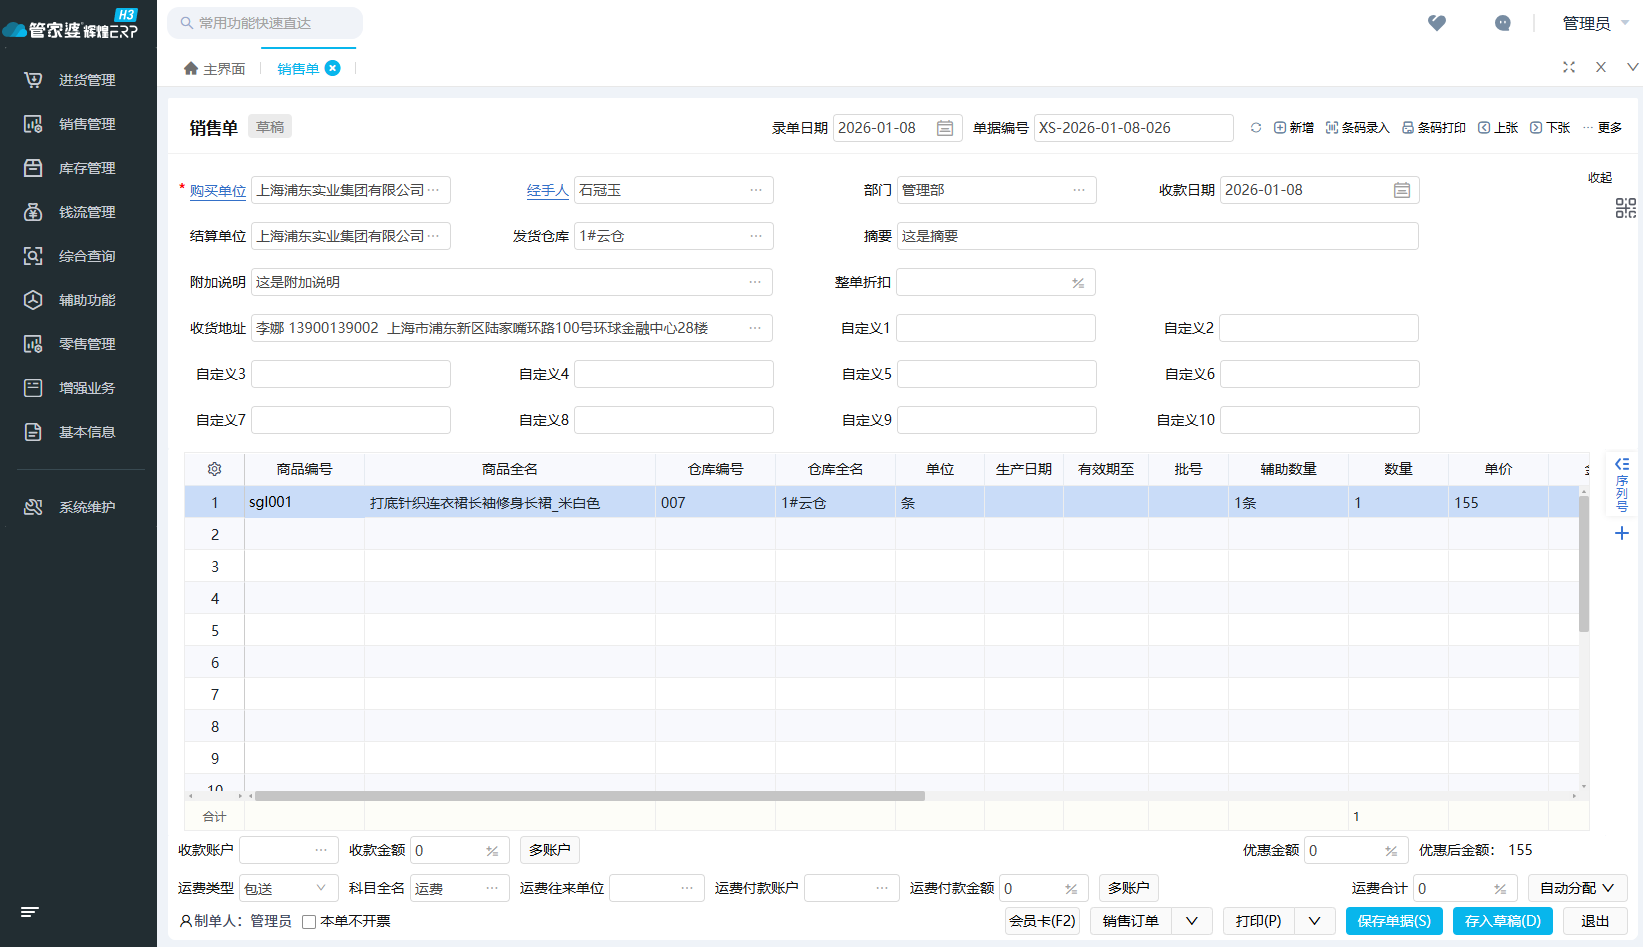The width and height of the screenshot is (1643, 947).
Task: Open the 收货地址 selection ellipsis
Action: click(756, 328)
